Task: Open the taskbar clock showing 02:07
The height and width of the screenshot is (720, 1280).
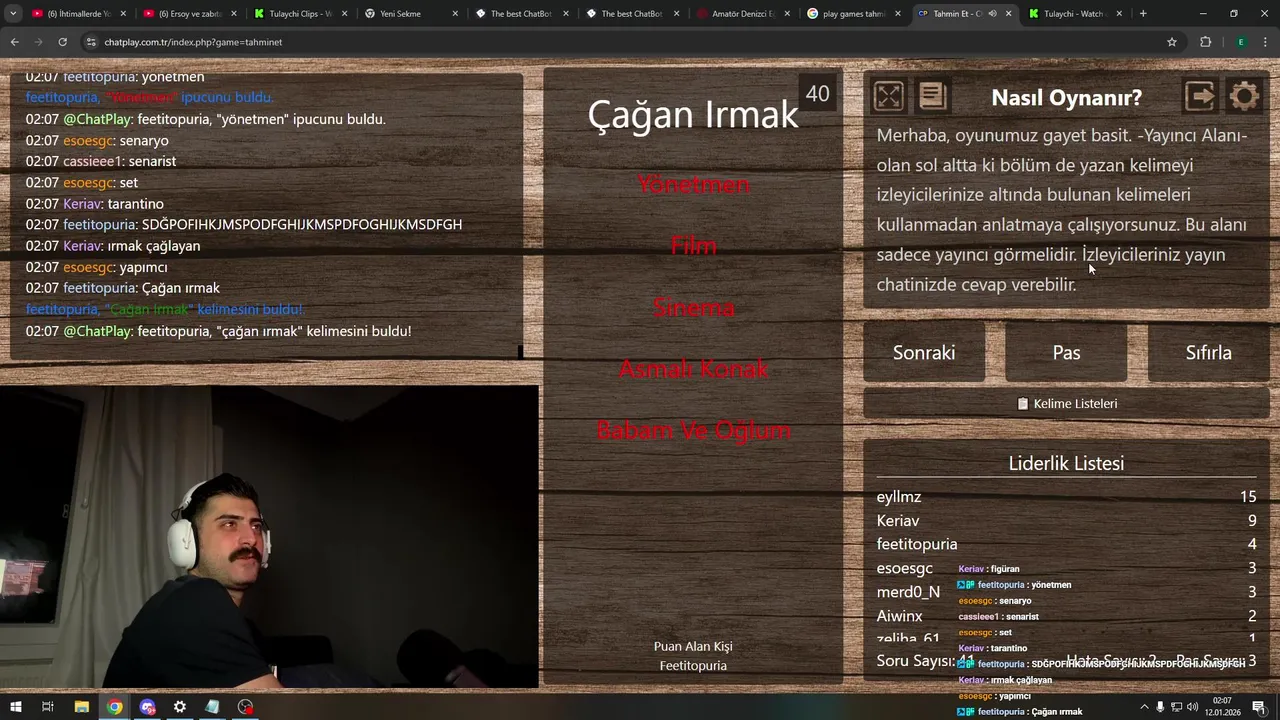Action: (x=1222, y=707)
